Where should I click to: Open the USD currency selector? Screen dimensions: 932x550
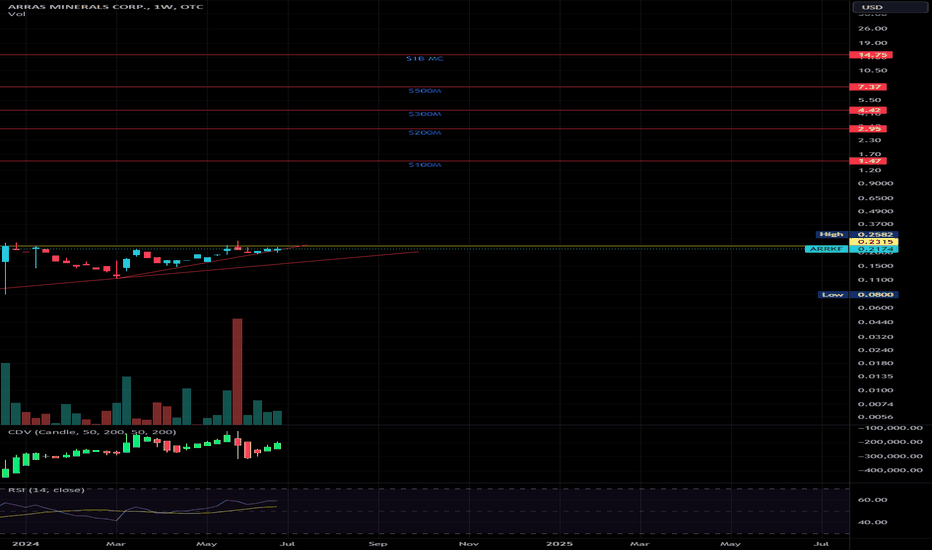click(889, 7)
